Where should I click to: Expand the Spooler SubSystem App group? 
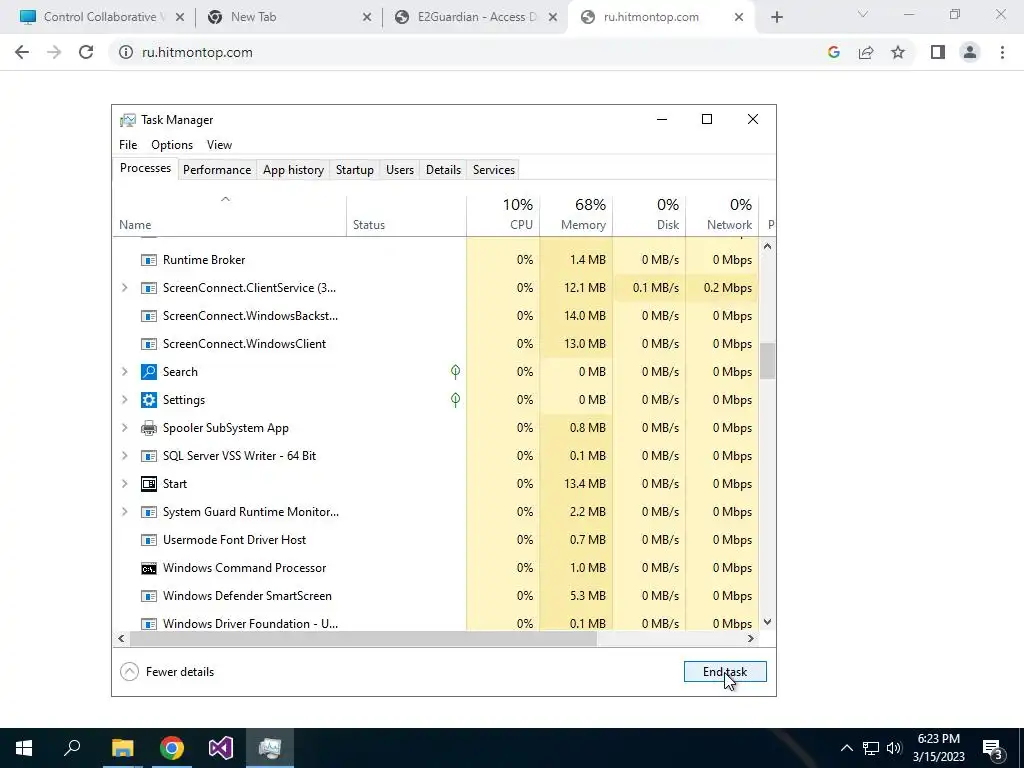(125, 428)
